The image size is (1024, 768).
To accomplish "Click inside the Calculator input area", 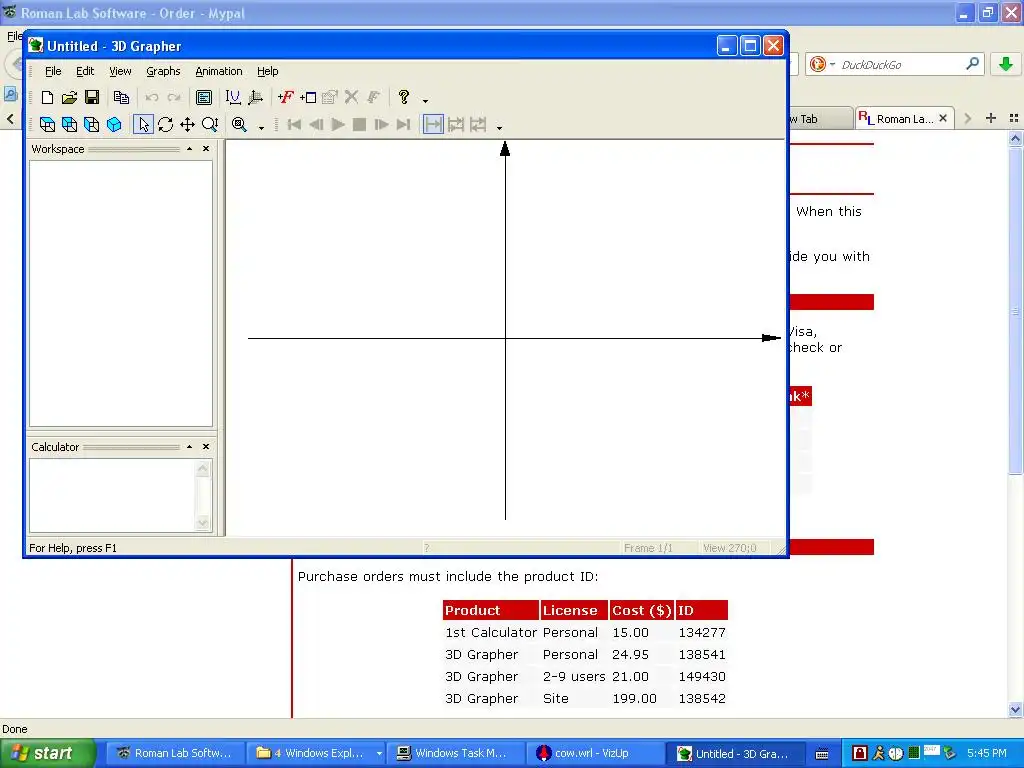I will point(112,496).
